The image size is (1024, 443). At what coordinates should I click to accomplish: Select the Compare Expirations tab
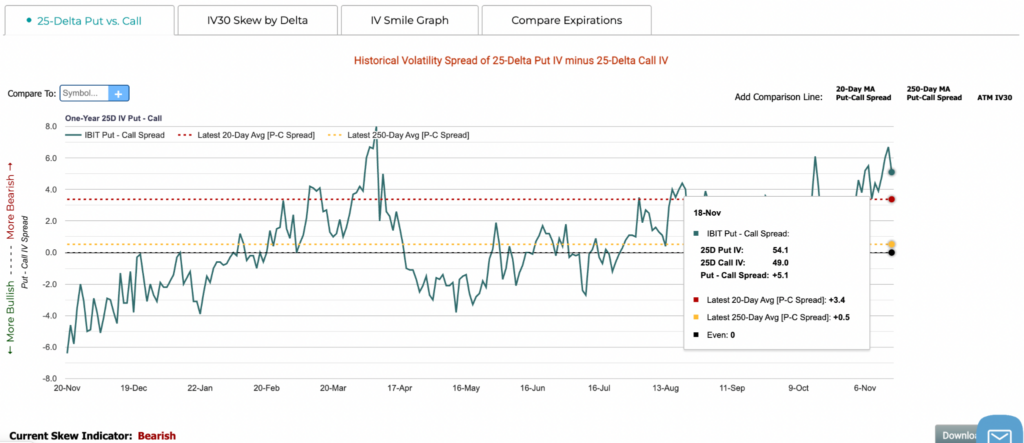(x=566, y=20)
